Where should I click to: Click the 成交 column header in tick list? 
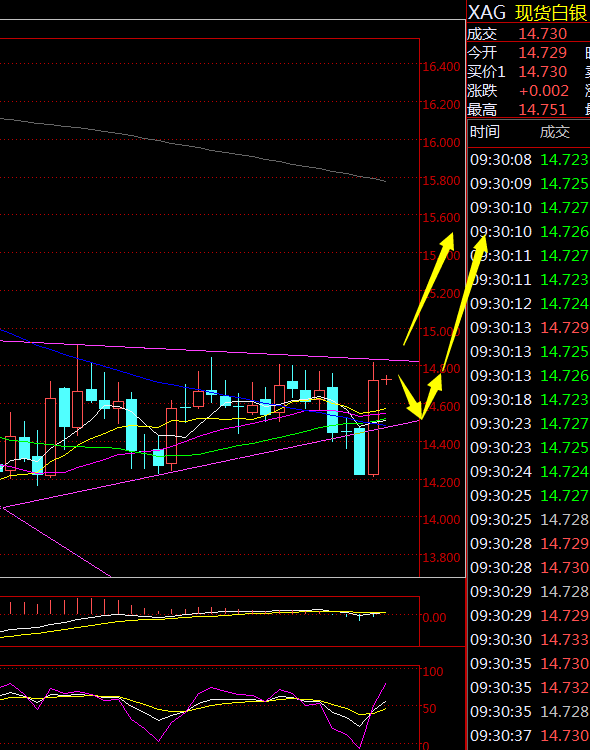(555, 132)
